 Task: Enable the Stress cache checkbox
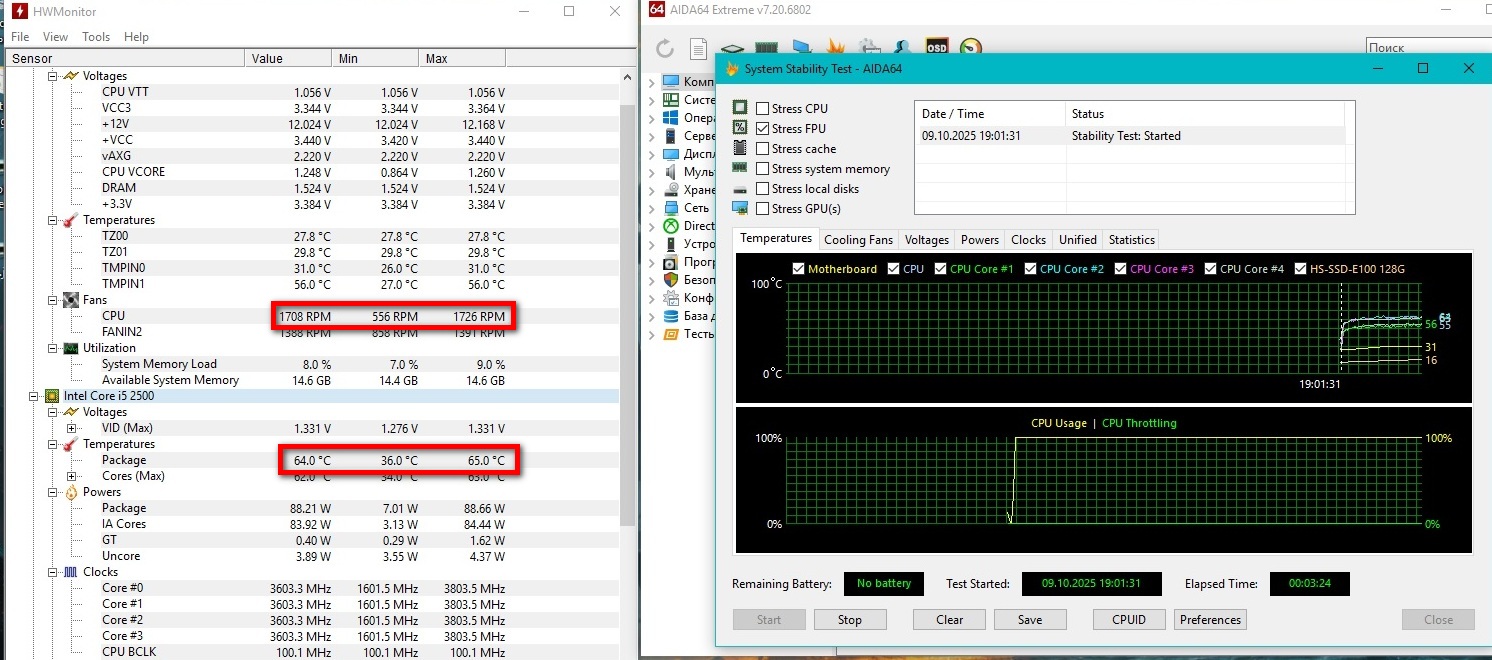pyautogui.click(x=763, y=148)
